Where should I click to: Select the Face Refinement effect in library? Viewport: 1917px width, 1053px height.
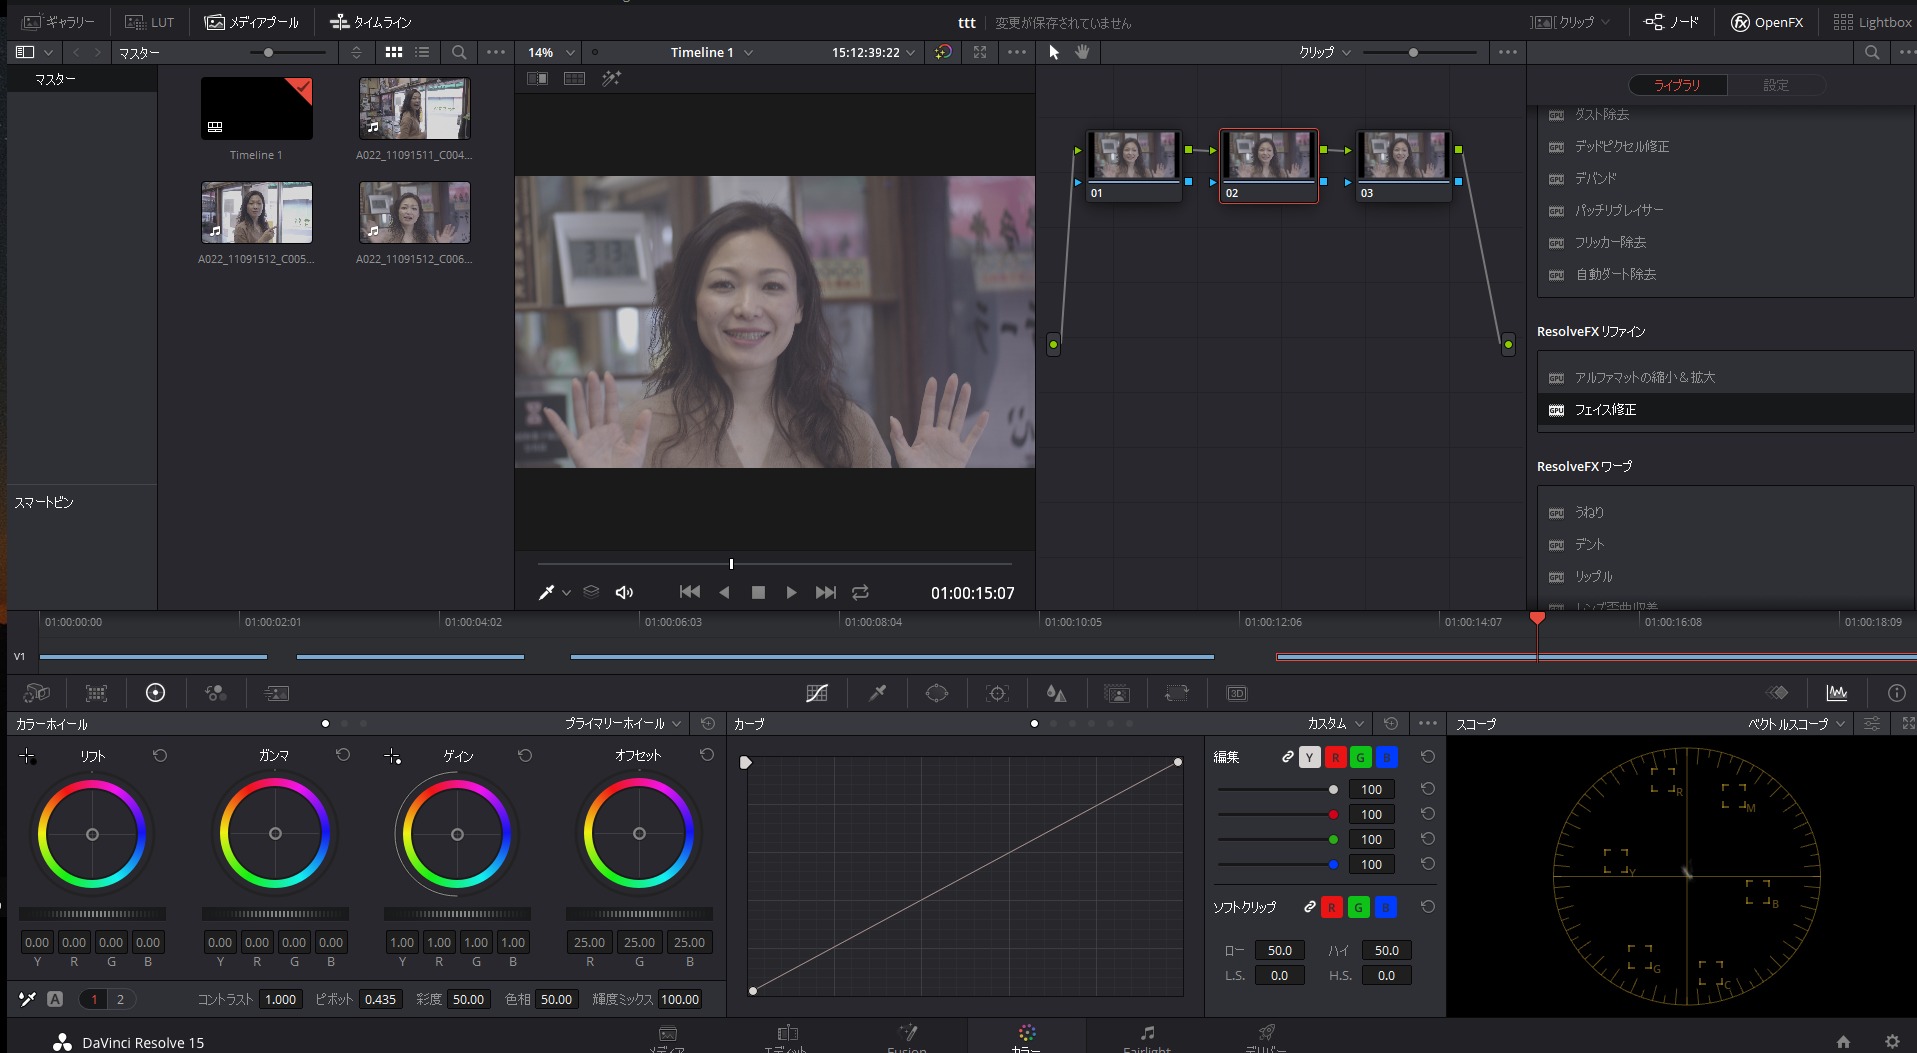tap(1605, 410)
